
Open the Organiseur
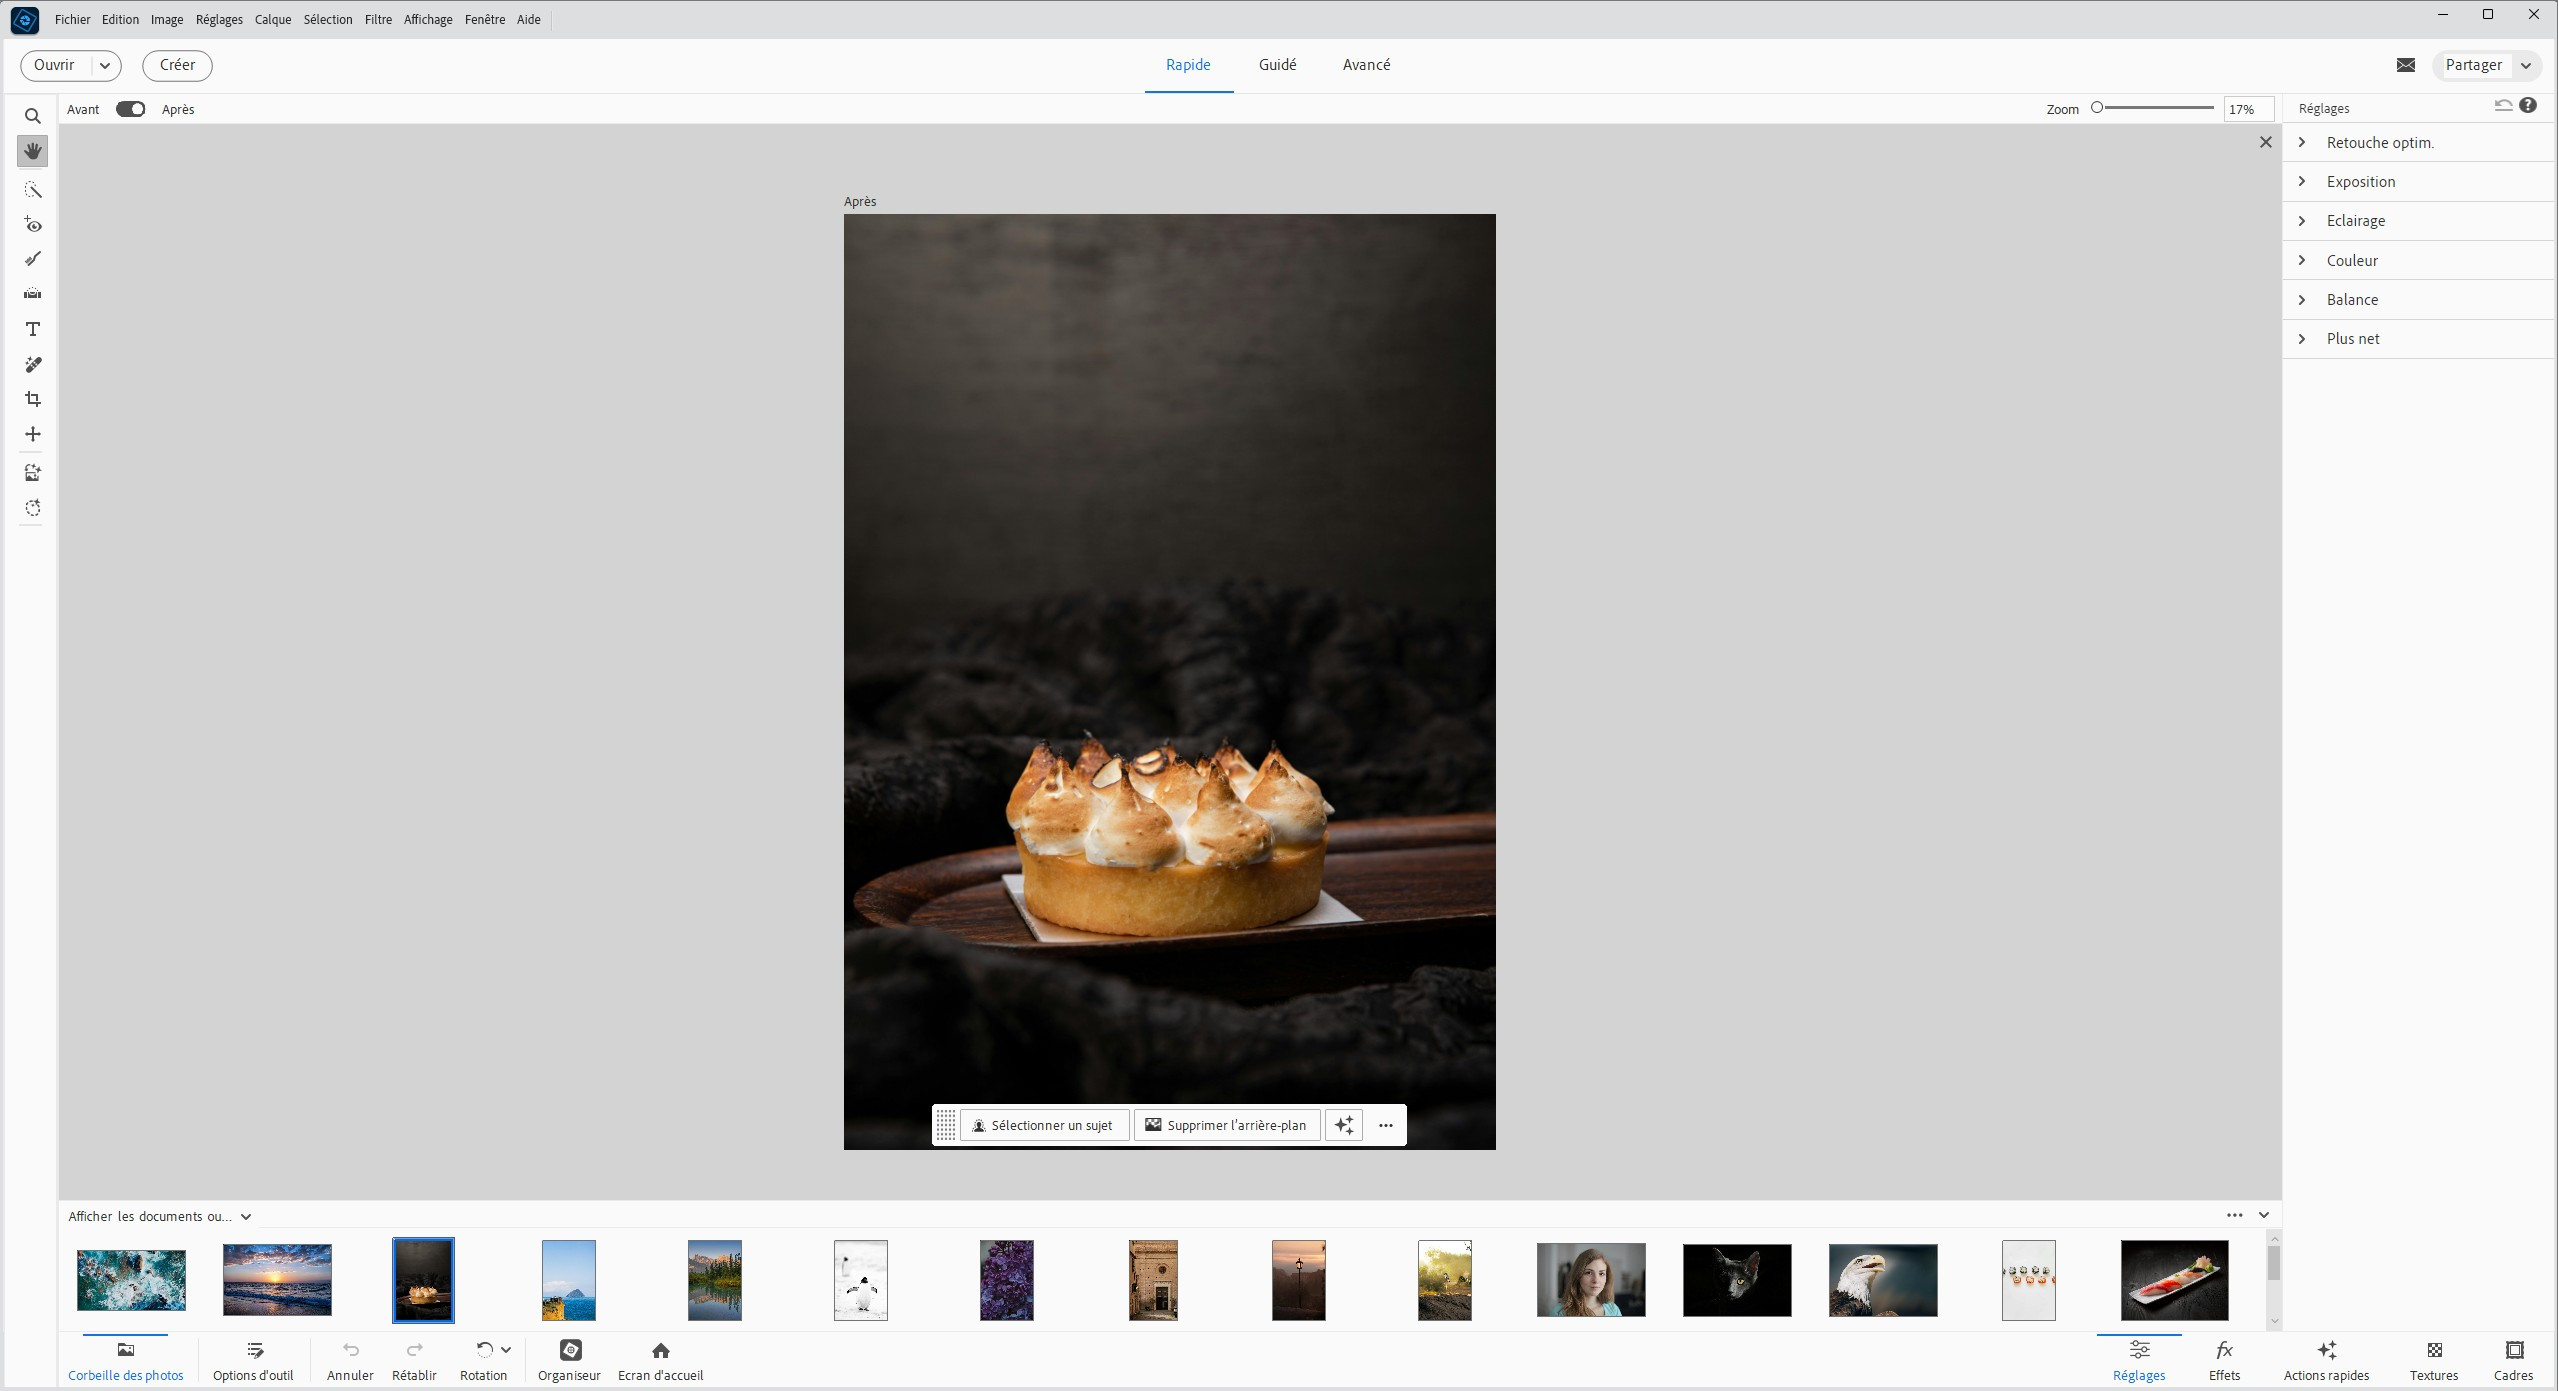569,1360
